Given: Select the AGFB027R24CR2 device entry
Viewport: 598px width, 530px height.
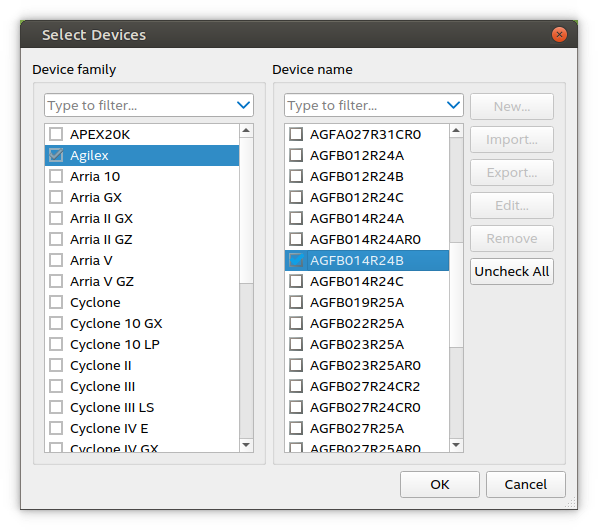Looking at the screenshot, I should (x=367, y=386).
